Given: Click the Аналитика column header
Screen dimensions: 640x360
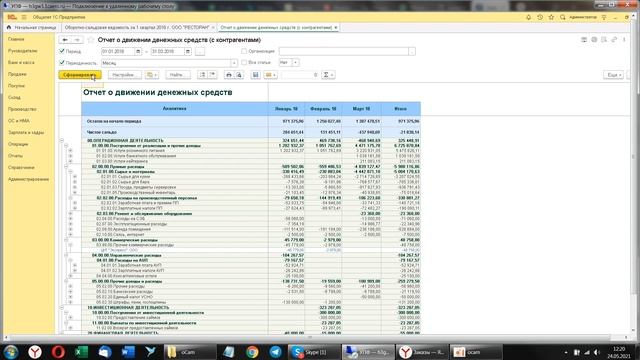Looking at the screenshot, I should (x=175, y=109).
